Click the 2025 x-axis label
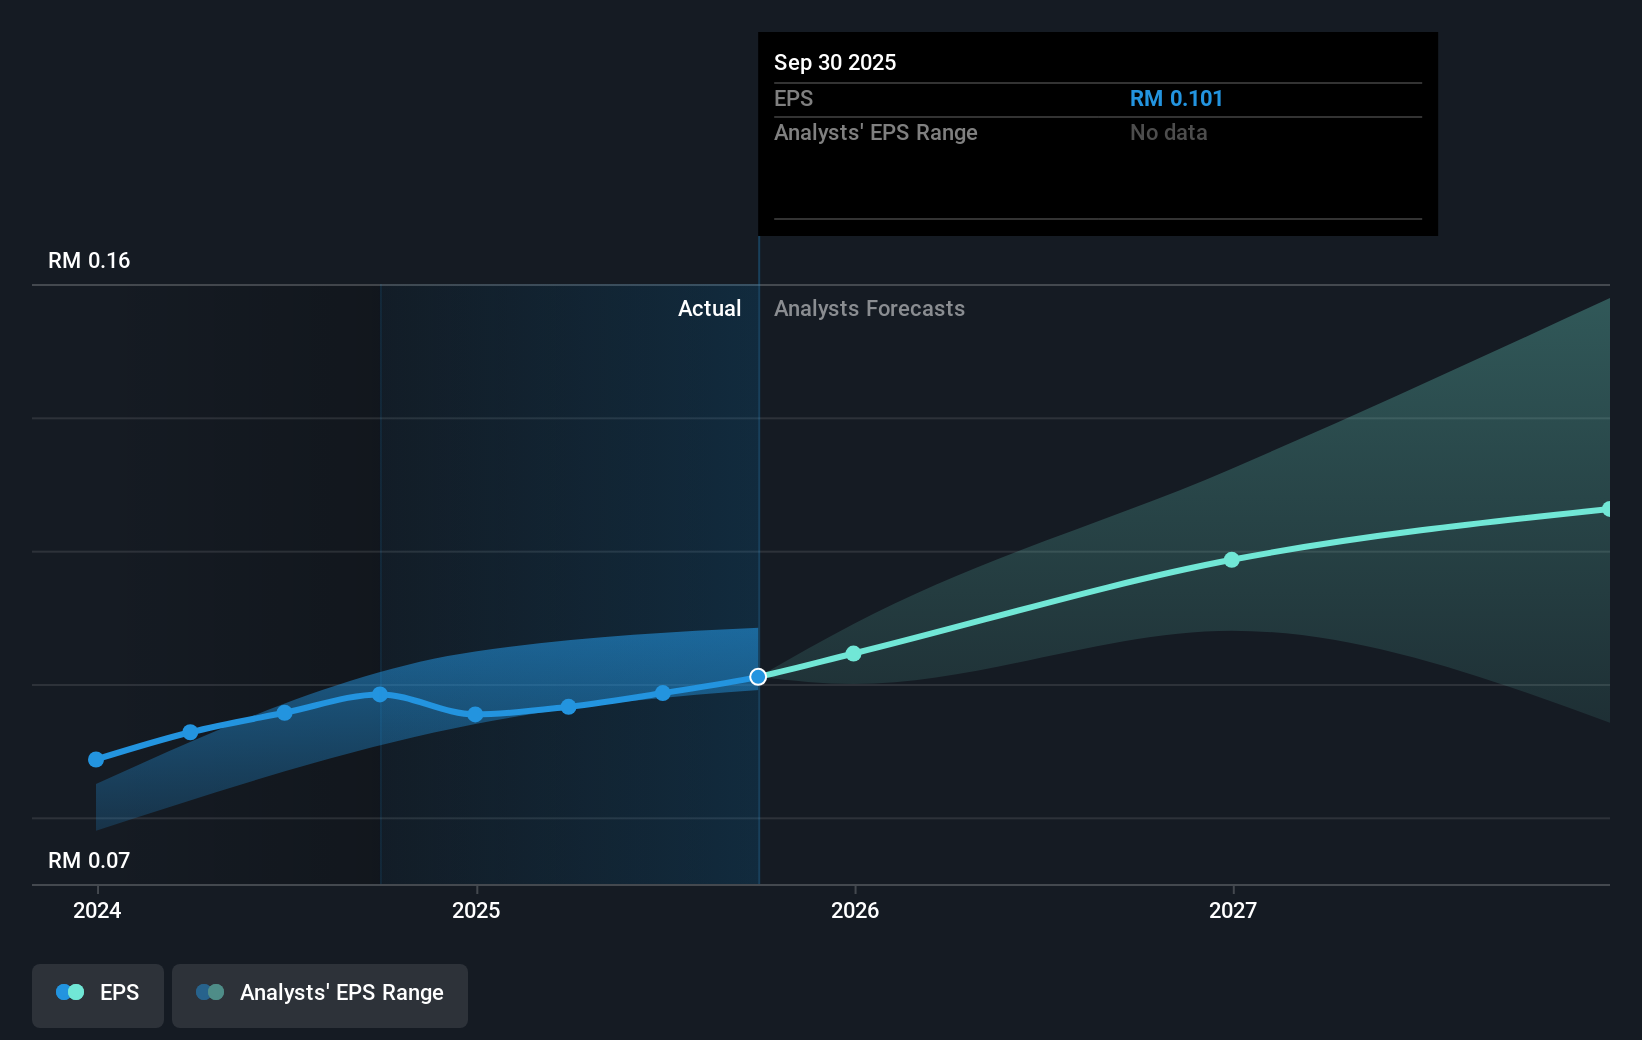The height and width of the screenshot is (1040, 1642). [x=476, y=910]
